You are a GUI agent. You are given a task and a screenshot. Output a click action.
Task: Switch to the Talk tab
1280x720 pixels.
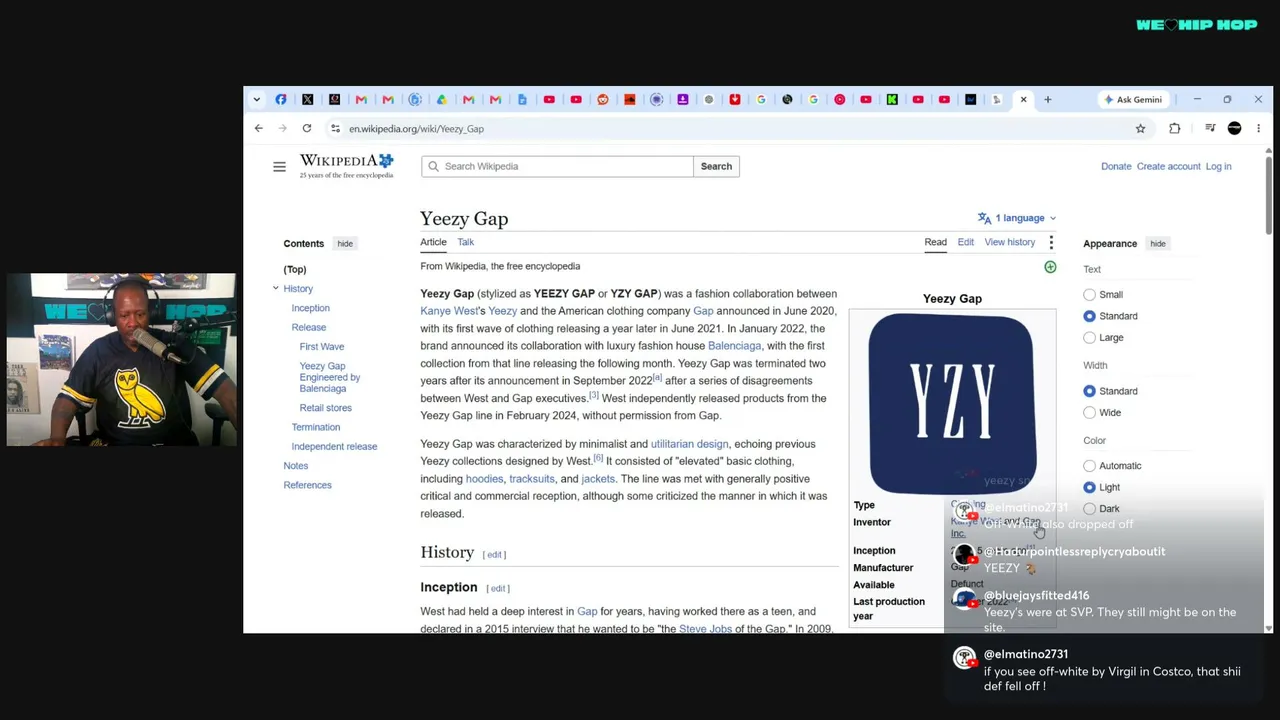pyautogui.click(x=466, y=242)
